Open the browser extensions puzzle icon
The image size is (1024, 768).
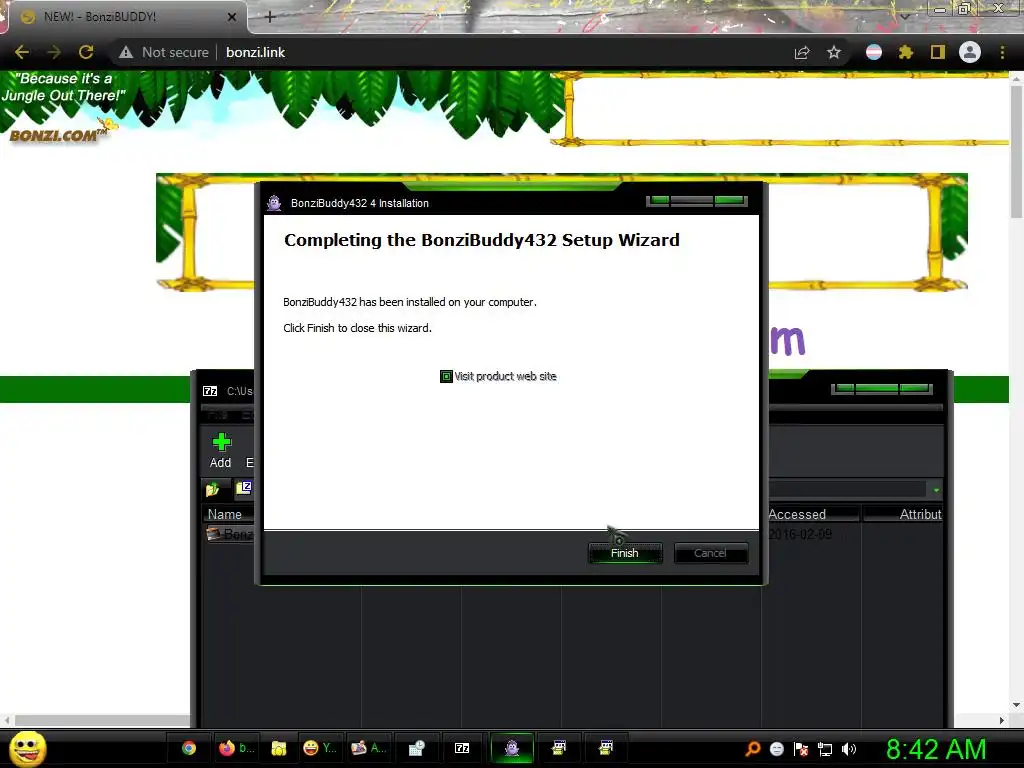906,52
